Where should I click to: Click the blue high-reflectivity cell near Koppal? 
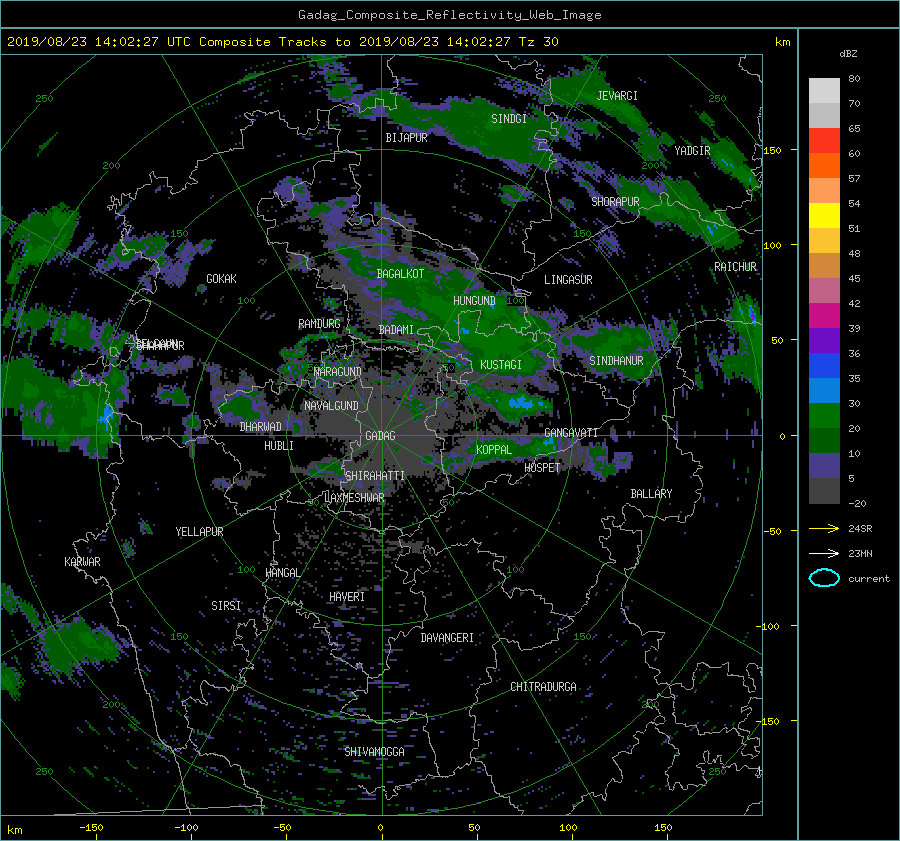pos(521,402)
